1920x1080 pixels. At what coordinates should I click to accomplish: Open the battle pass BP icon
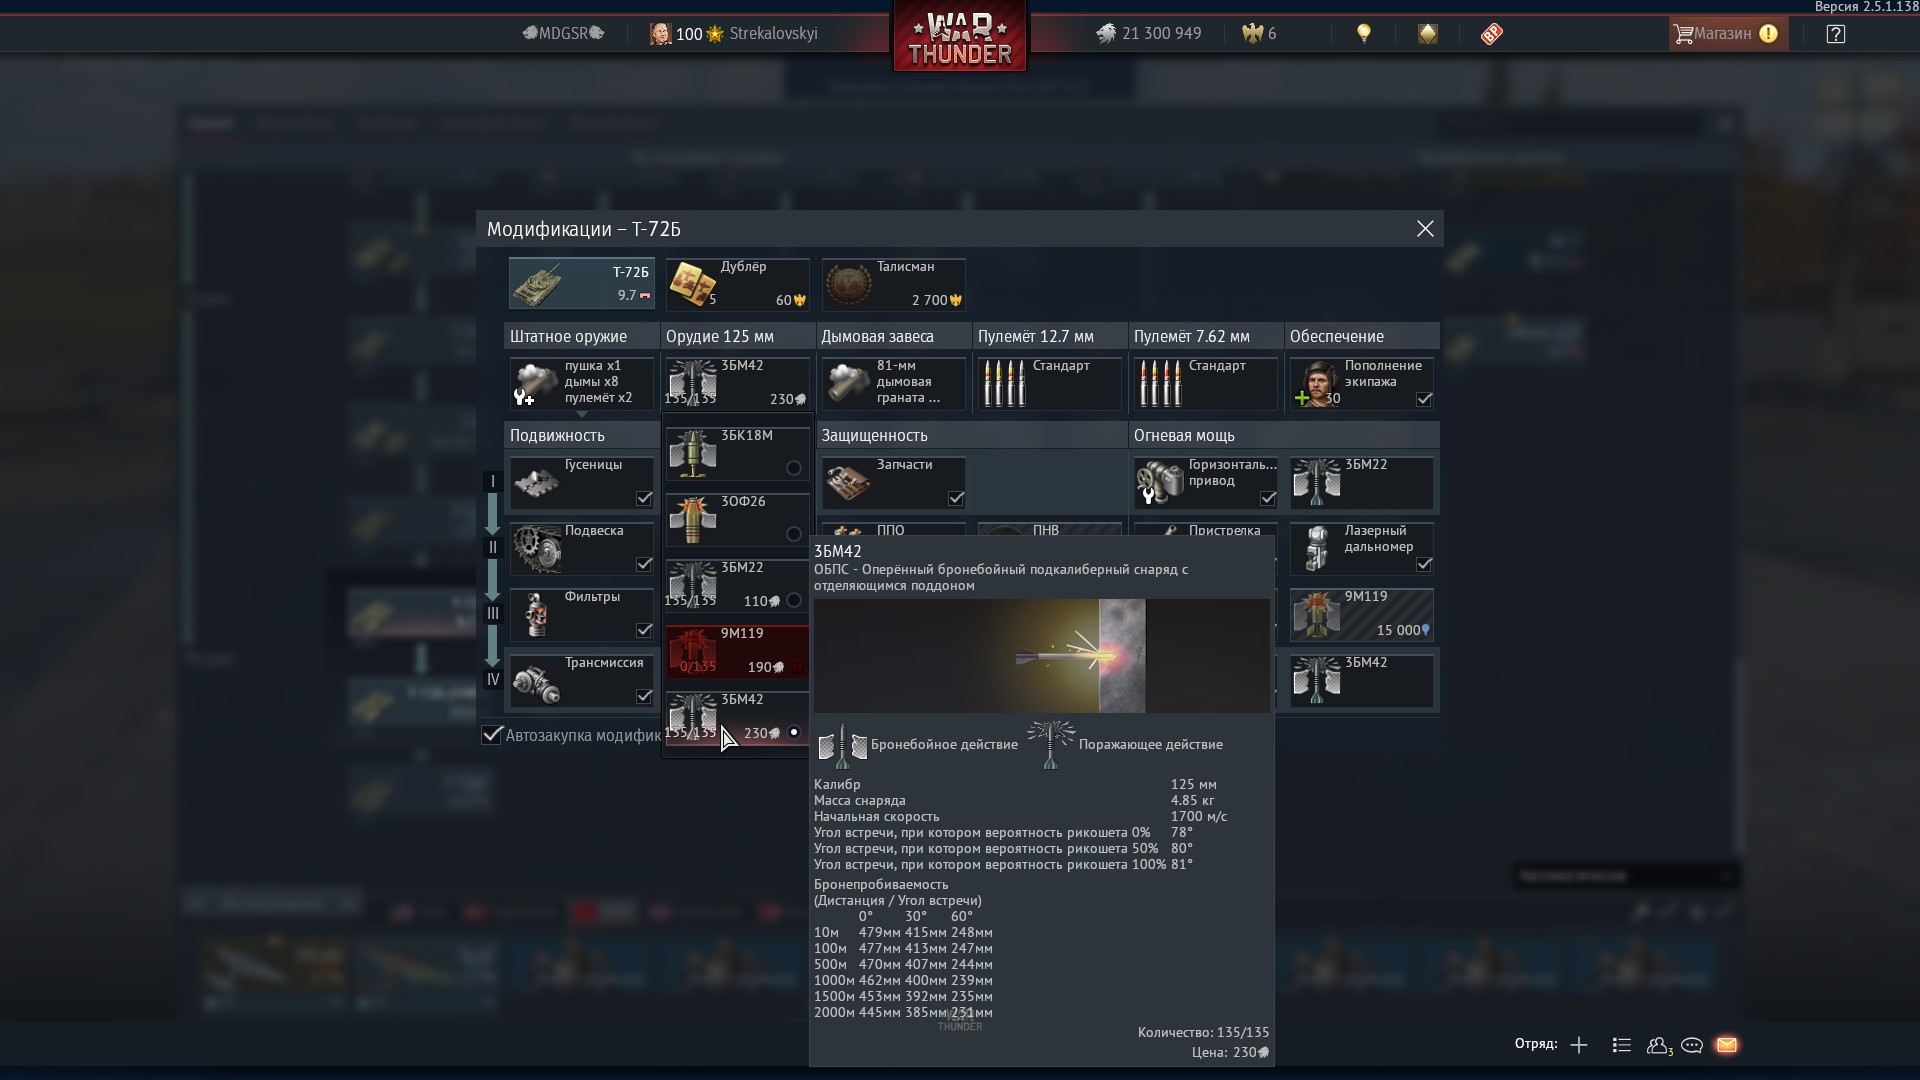point(1491,34)
